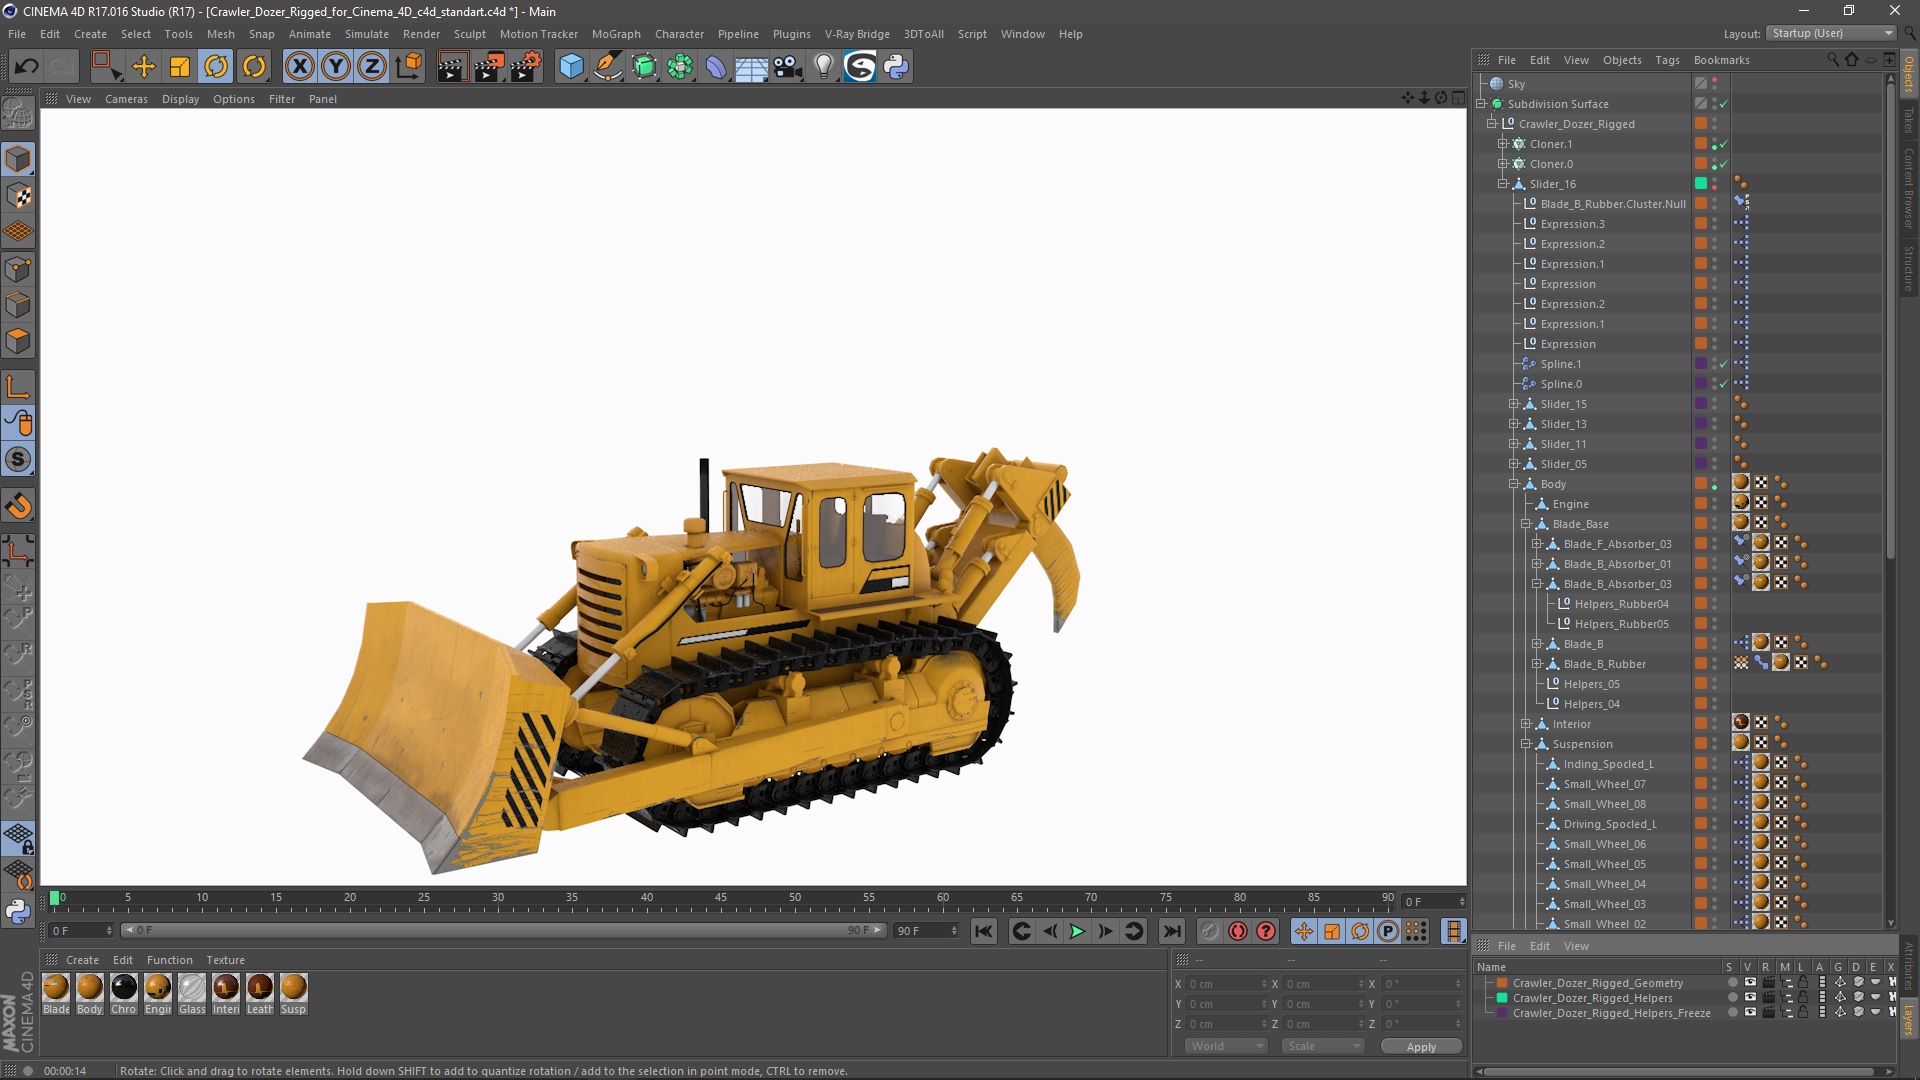Open the Scale coordinate dropdown
Image resolution: width=1920 pixels, height=1080 pixels.
1323,1046
